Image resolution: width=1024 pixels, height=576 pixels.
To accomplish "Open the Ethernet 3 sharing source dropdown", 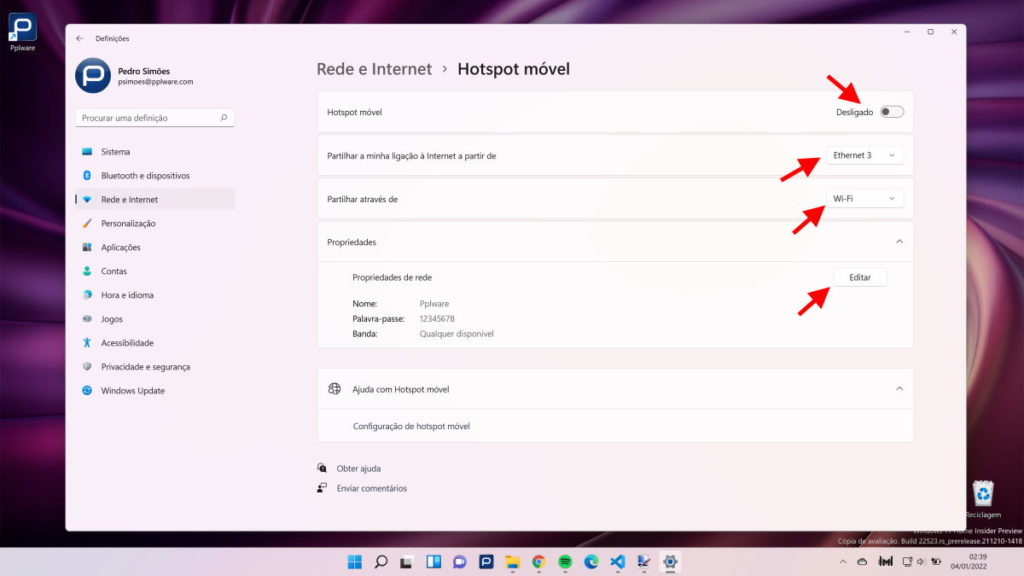I will coord(866,155).
